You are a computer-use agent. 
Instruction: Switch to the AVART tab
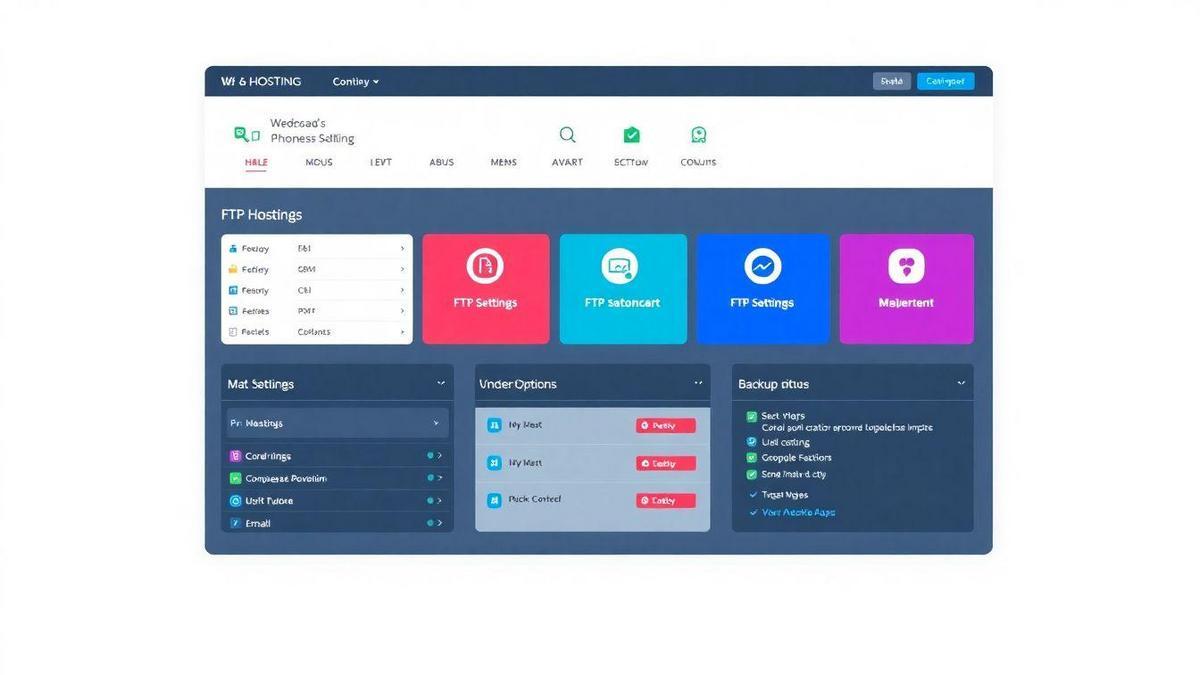click(567, 162)
